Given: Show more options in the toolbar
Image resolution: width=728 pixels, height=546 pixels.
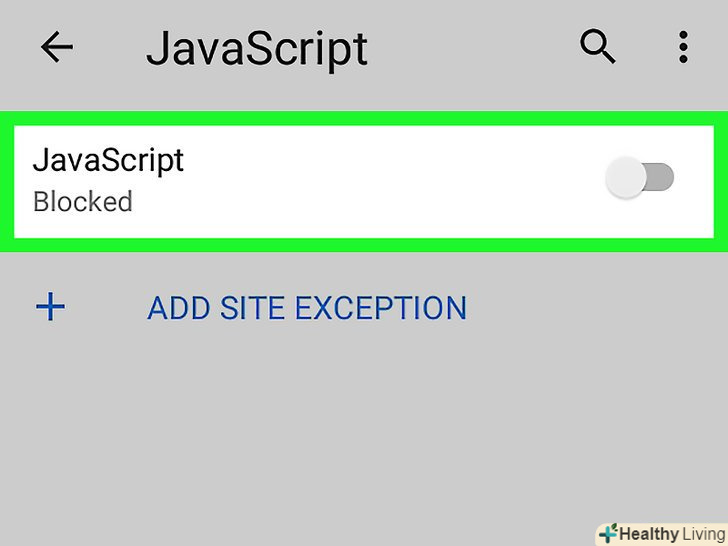Looking at the screenshot, I should 683,47.
